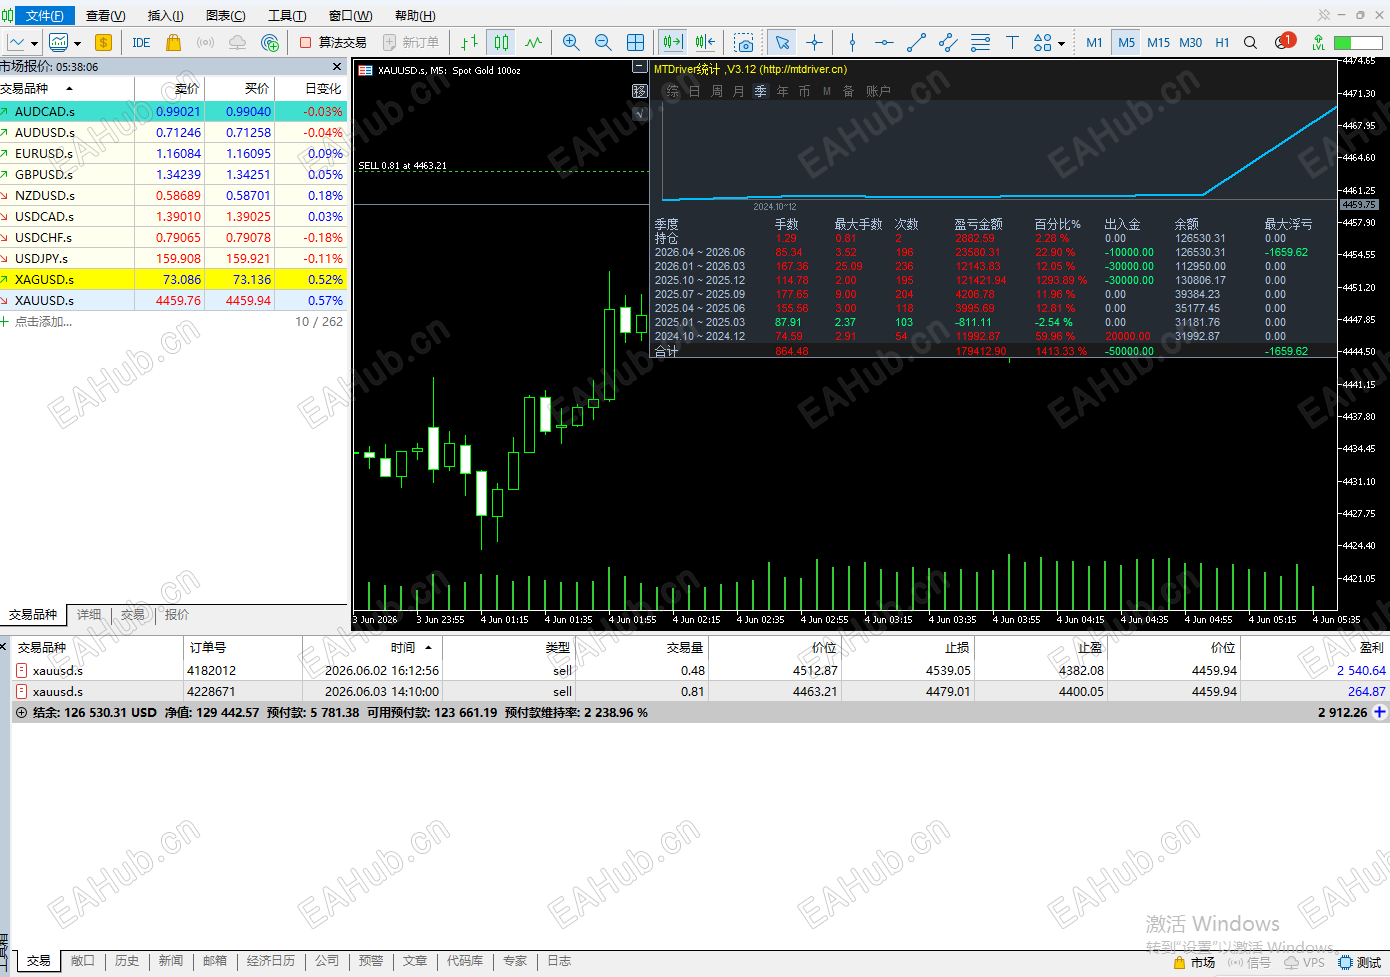Screen dimensions: 1390x977
Task: Switch timeframe to H1
Action: [x=1222, y=42]
